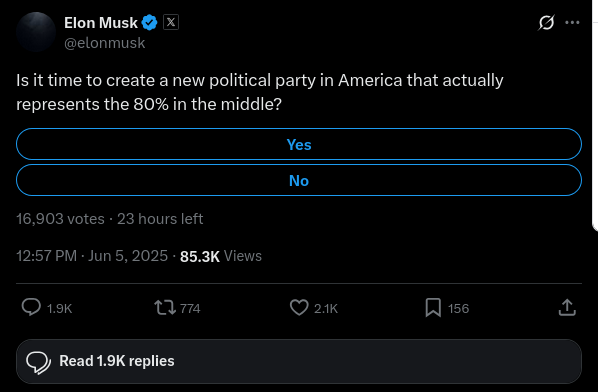This screenshot has width=598, height=392.
Task: Click the Grok slashed-circle icon
Action: [546, 22]
